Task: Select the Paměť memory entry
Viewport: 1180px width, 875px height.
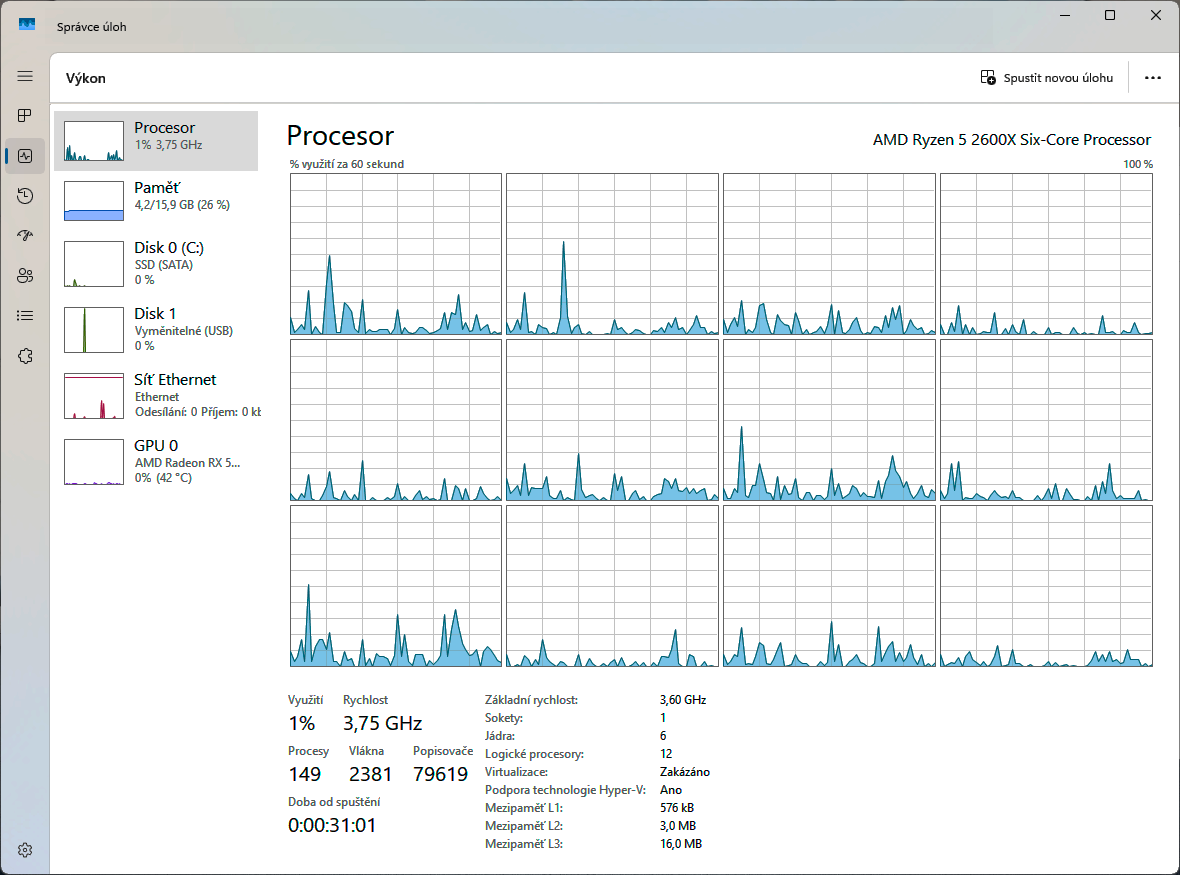Action: tap(156, 201)
